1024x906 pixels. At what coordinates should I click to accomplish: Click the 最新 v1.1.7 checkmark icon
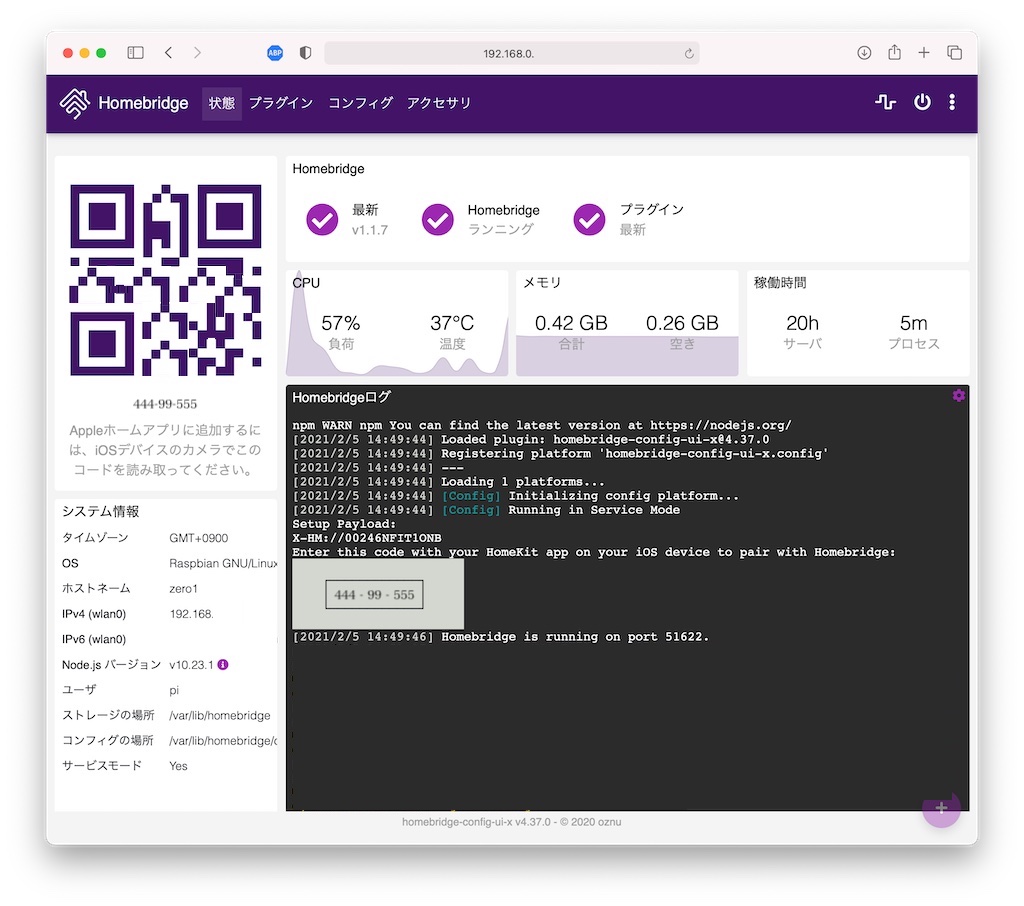pos(323,219)
